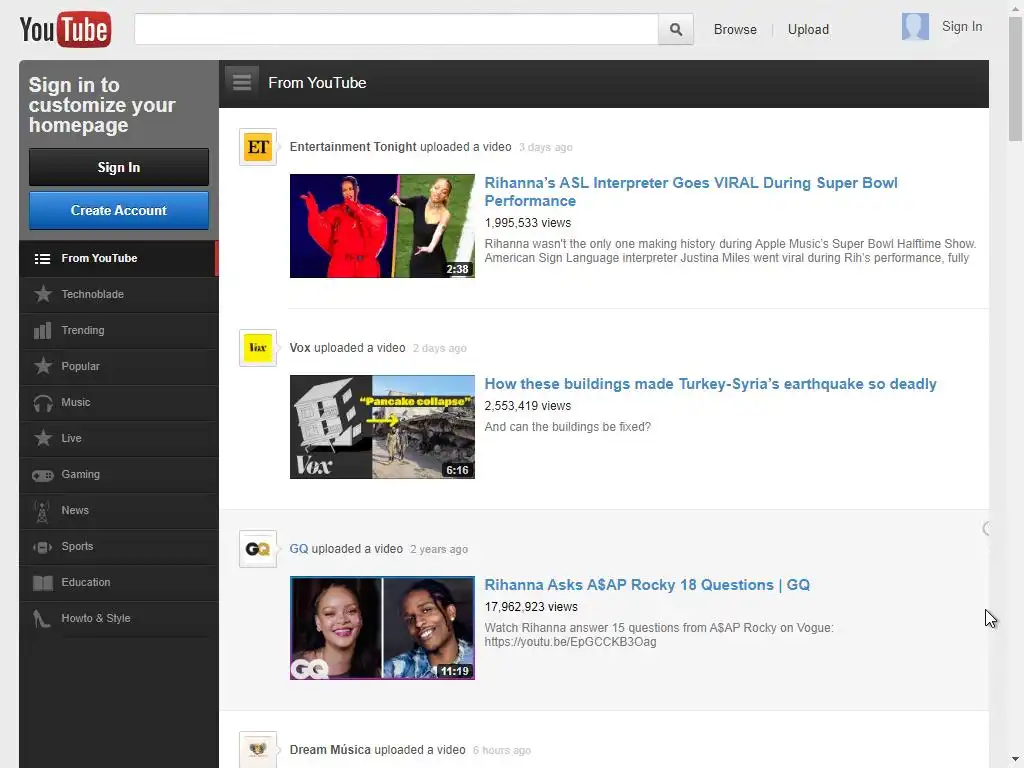The width and height of the screenshot is (1024, 768).
Task: Click the News antenna tower icon
Action: pyautogui.click(x=42, y=511)
